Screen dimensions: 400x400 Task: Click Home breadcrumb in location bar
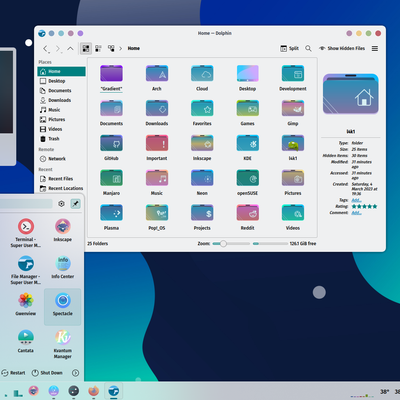pyautogui.click(x=134, y=48)
